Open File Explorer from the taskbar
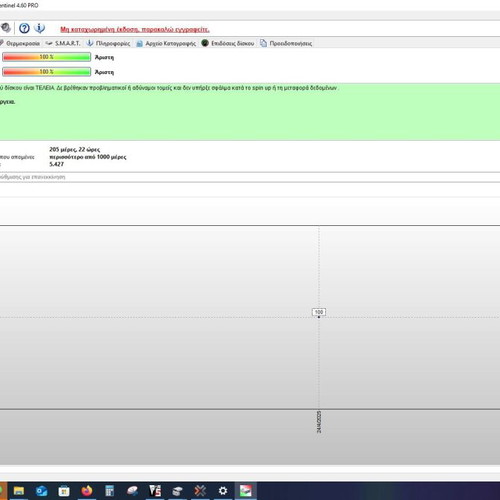Image resolution: width=500 pixels, height=500 pixels. (x=19, y=491)
